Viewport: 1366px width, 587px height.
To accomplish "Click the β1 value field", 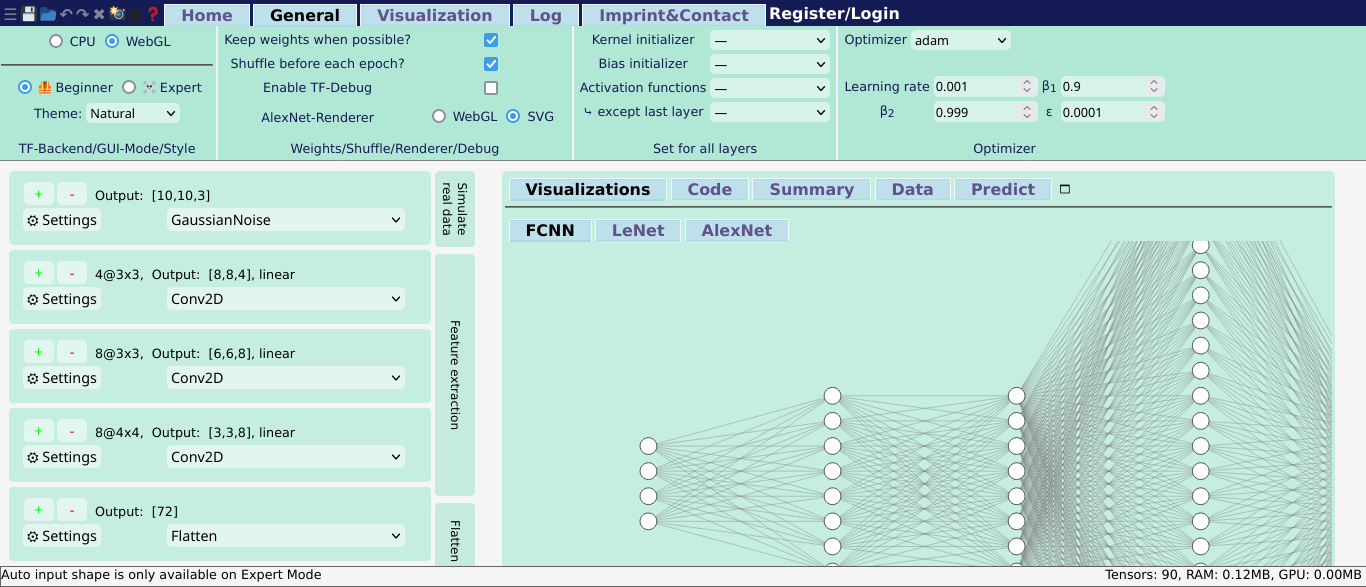I will (1112, 87).
